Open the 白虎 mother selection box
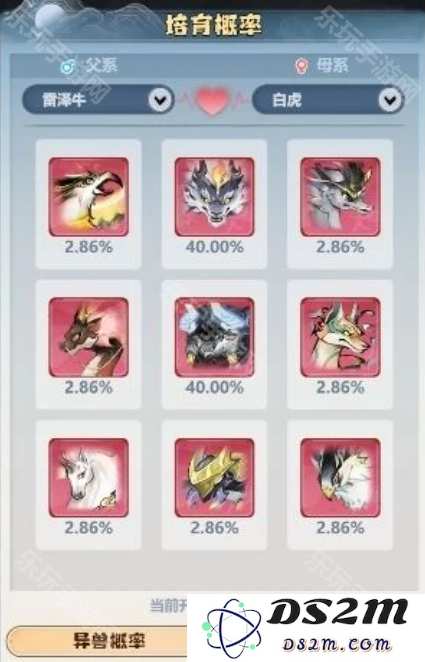This screenshot has width=425, height=662. (328, 100)
